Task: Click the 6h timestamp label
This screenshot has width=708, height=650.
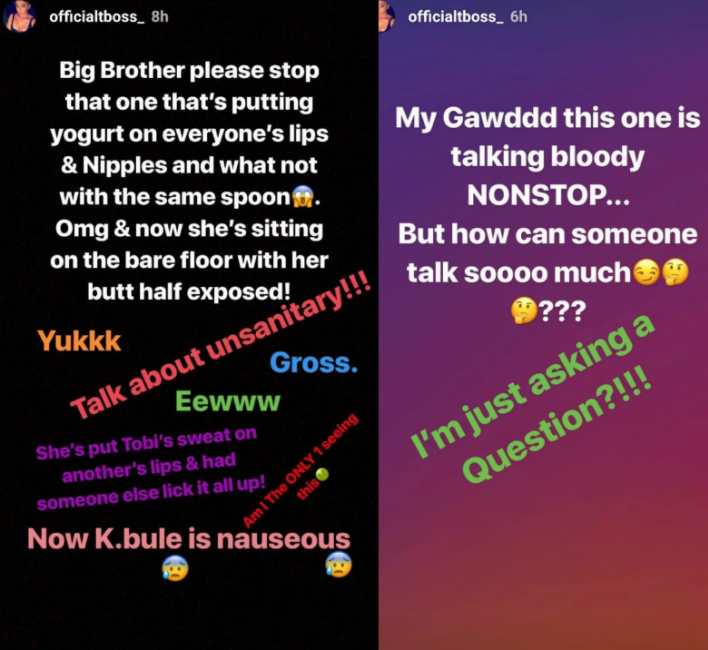Action: tap(518, 17)
